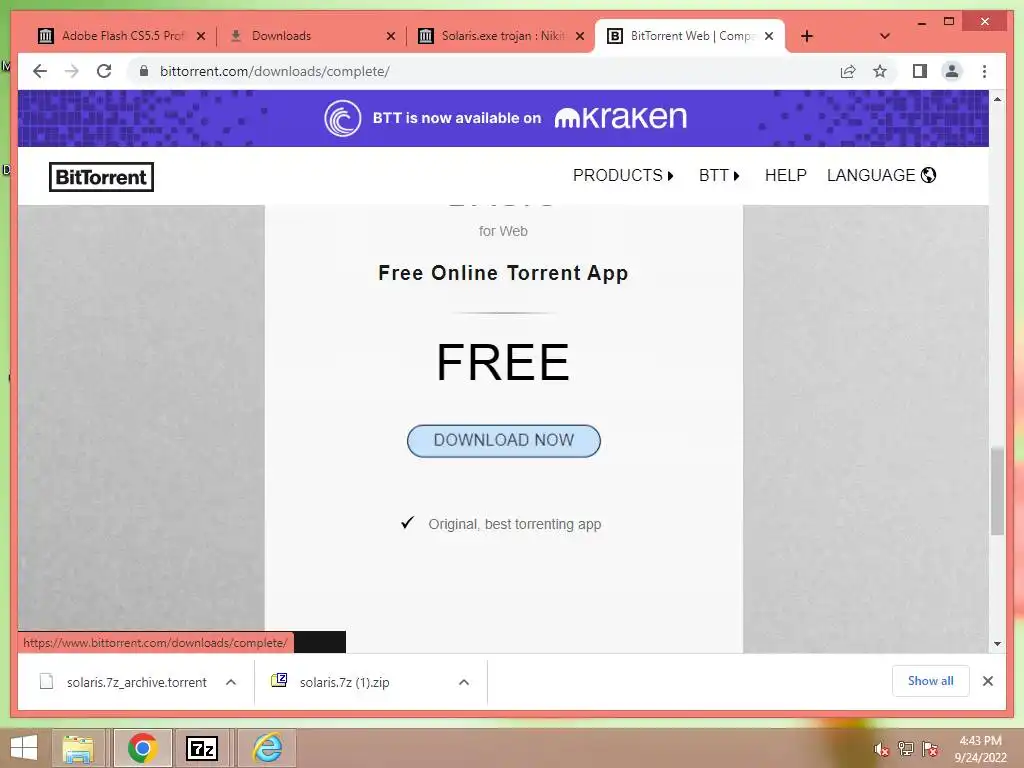The image size is (1024, 768).
Task: Open the LANGUAGE selector
Action: 881,176
